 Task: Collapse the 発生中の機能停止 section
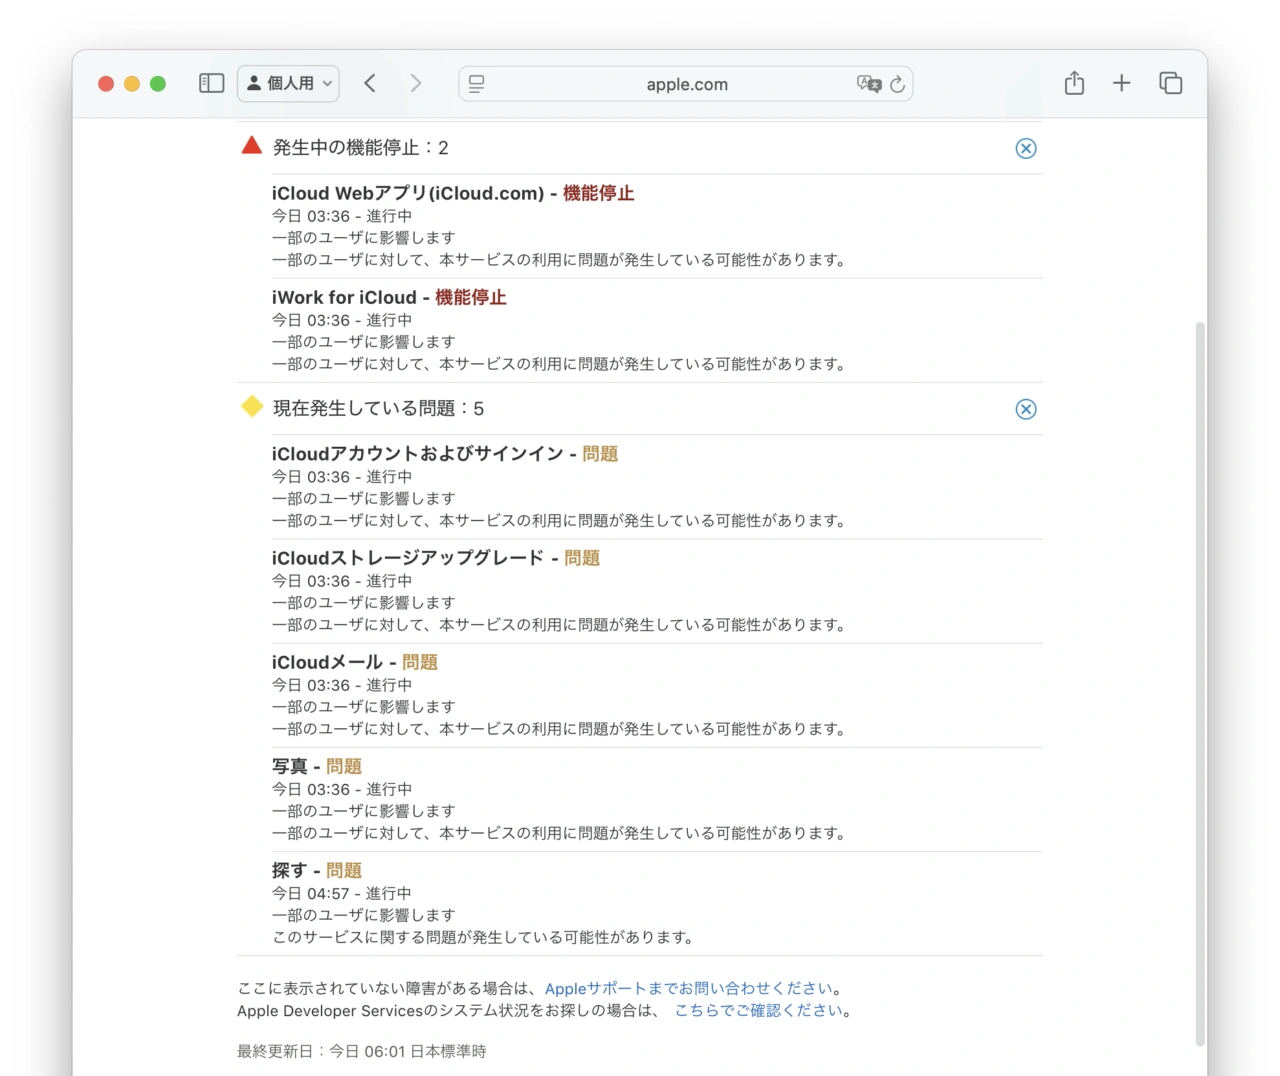pyautogui.click(x=1026, y=148)
